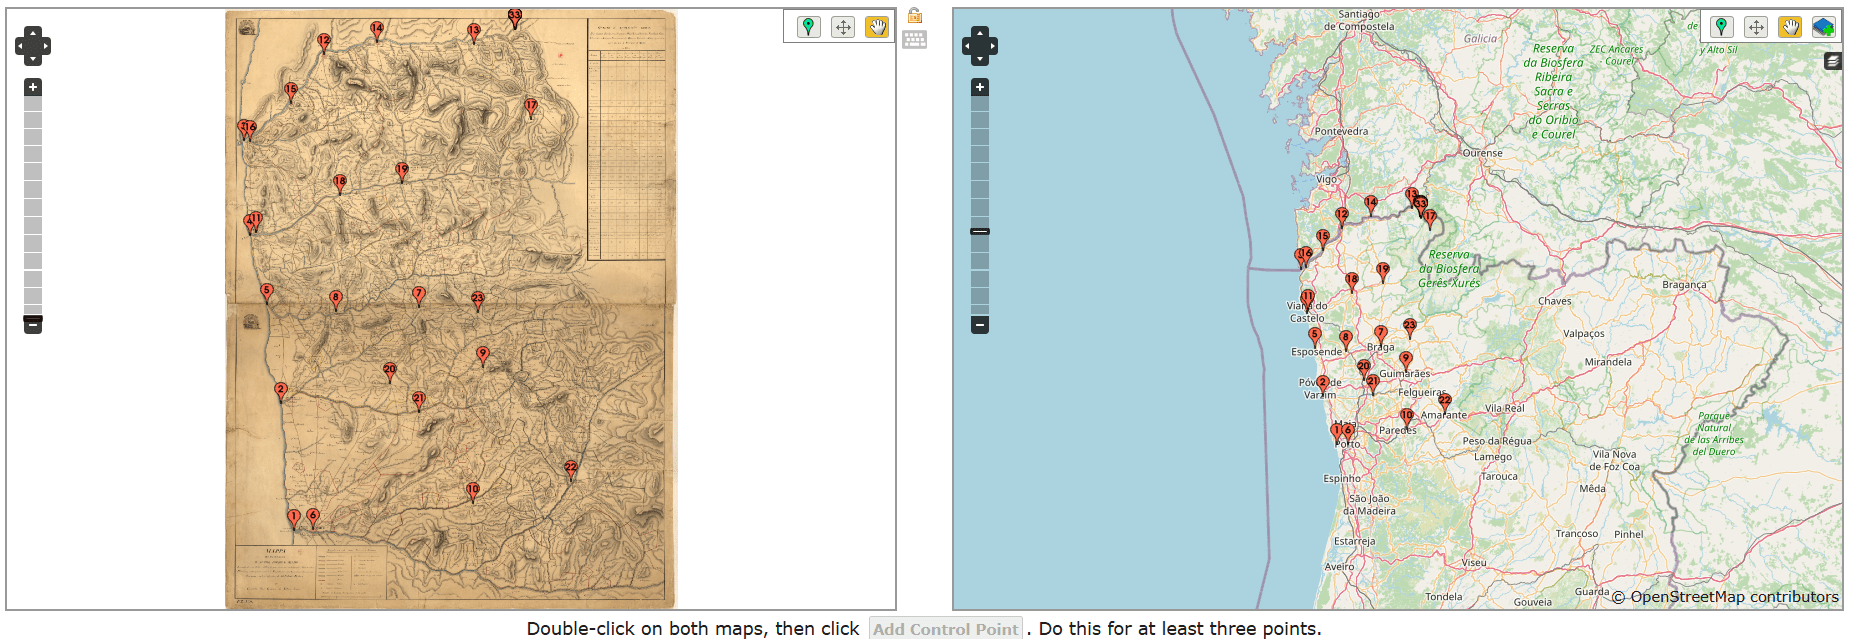Click the Add Control Point button
This screenshot has width=1861, height=639.
[945, 629]
